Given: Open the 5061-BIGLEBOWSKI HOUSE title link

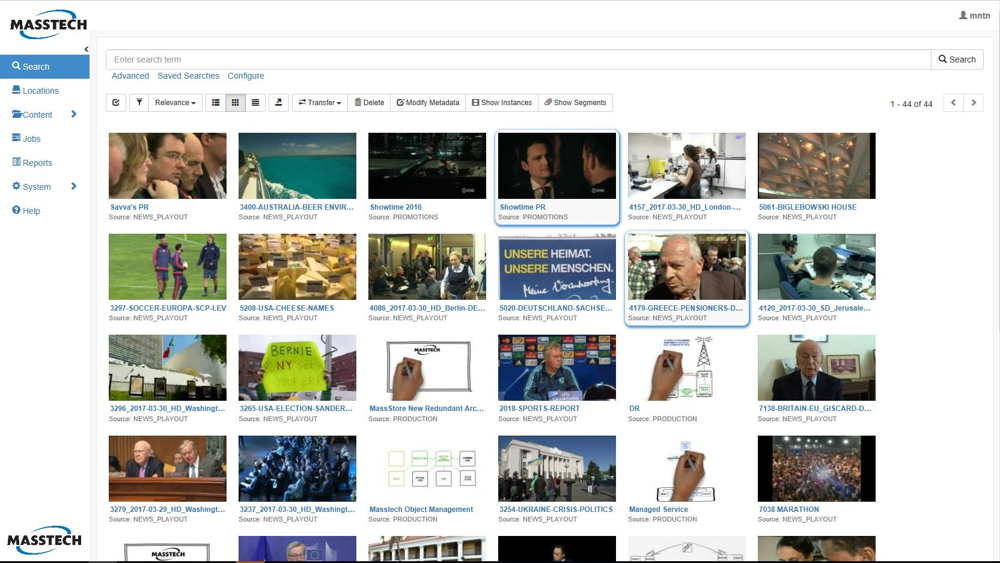Looking at the screenshot, I should click(807, 207).
